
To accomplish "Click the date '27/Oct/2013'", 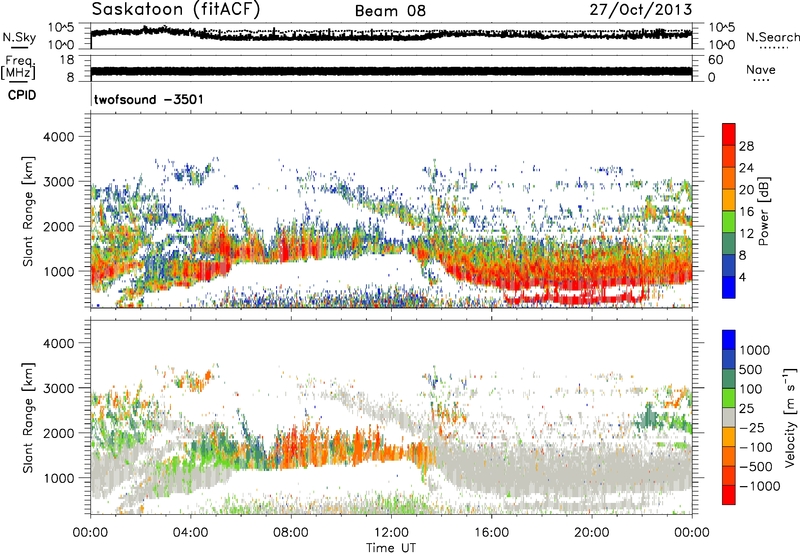I will (641, 10).
